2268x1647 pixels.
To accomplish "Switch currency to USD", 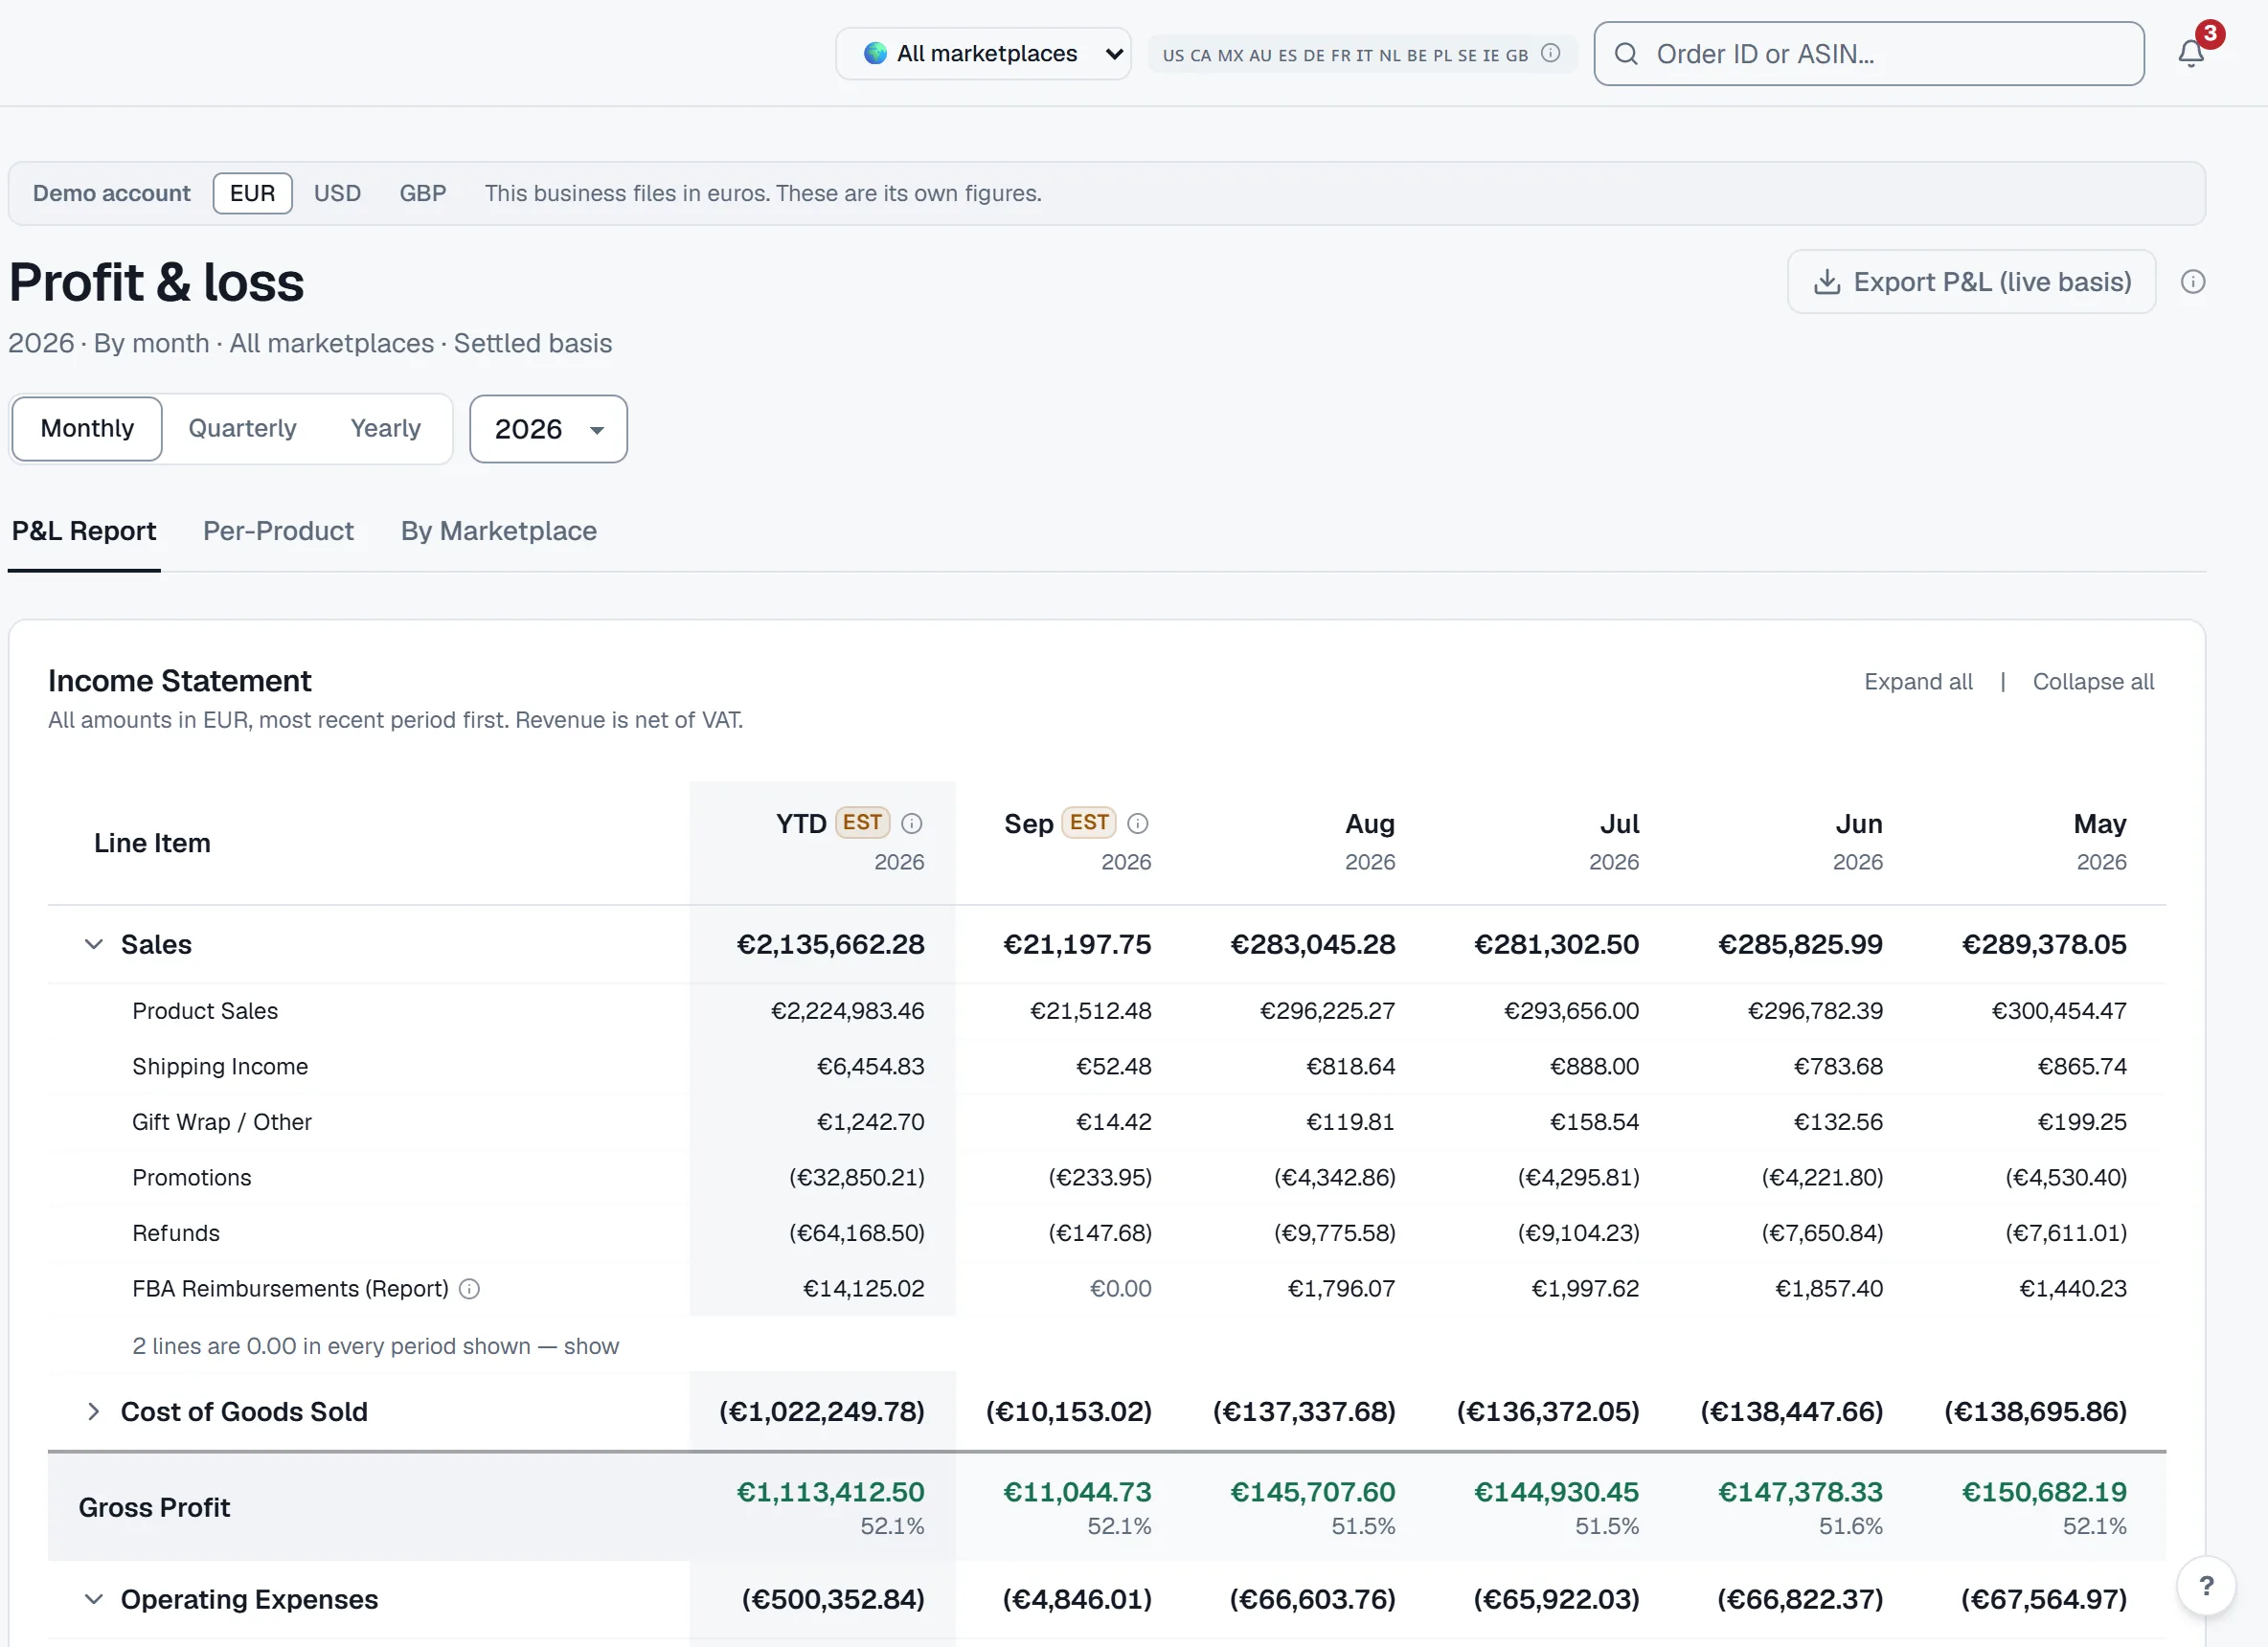I will click(337, 193).
